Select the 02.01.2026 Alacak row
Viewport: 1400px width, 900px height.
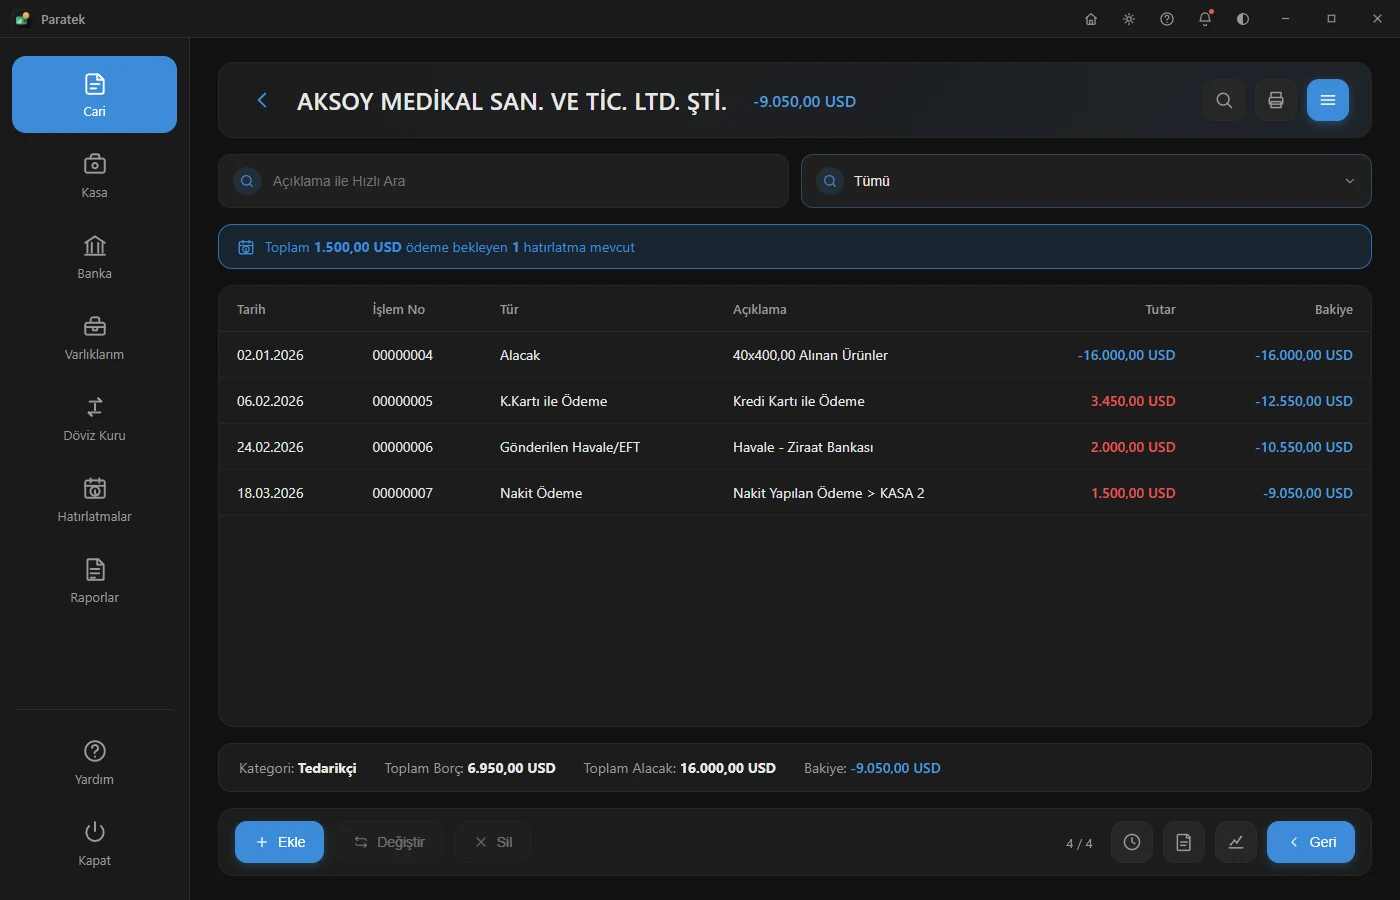(794, 355)
